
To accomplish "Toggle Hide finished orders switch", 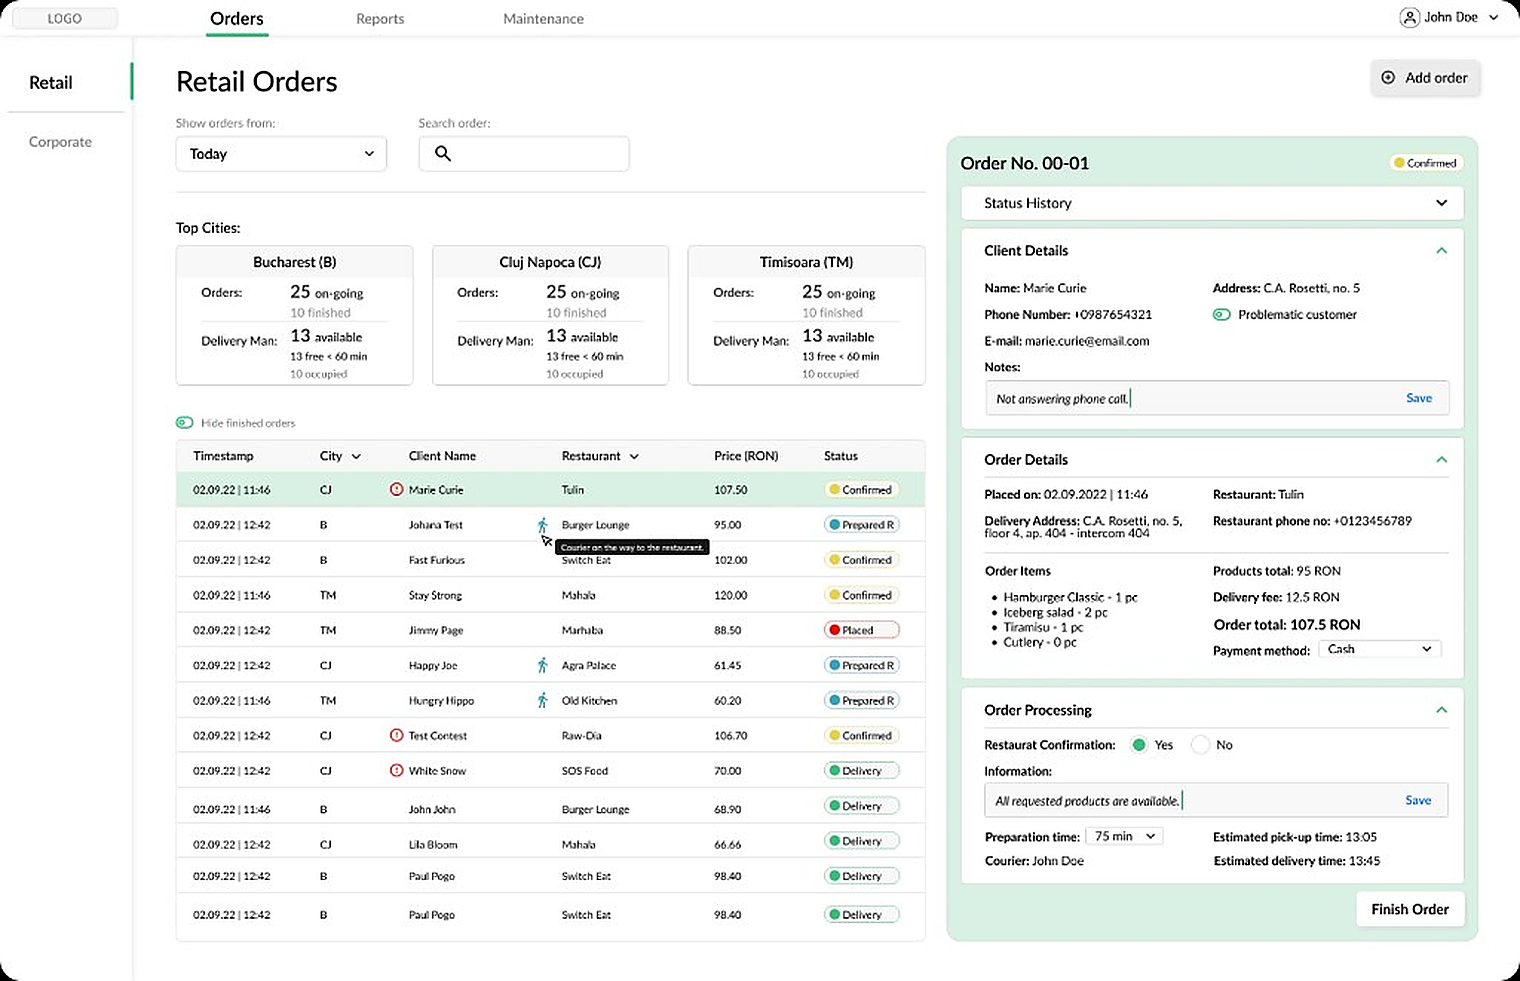I will (185, 423).
